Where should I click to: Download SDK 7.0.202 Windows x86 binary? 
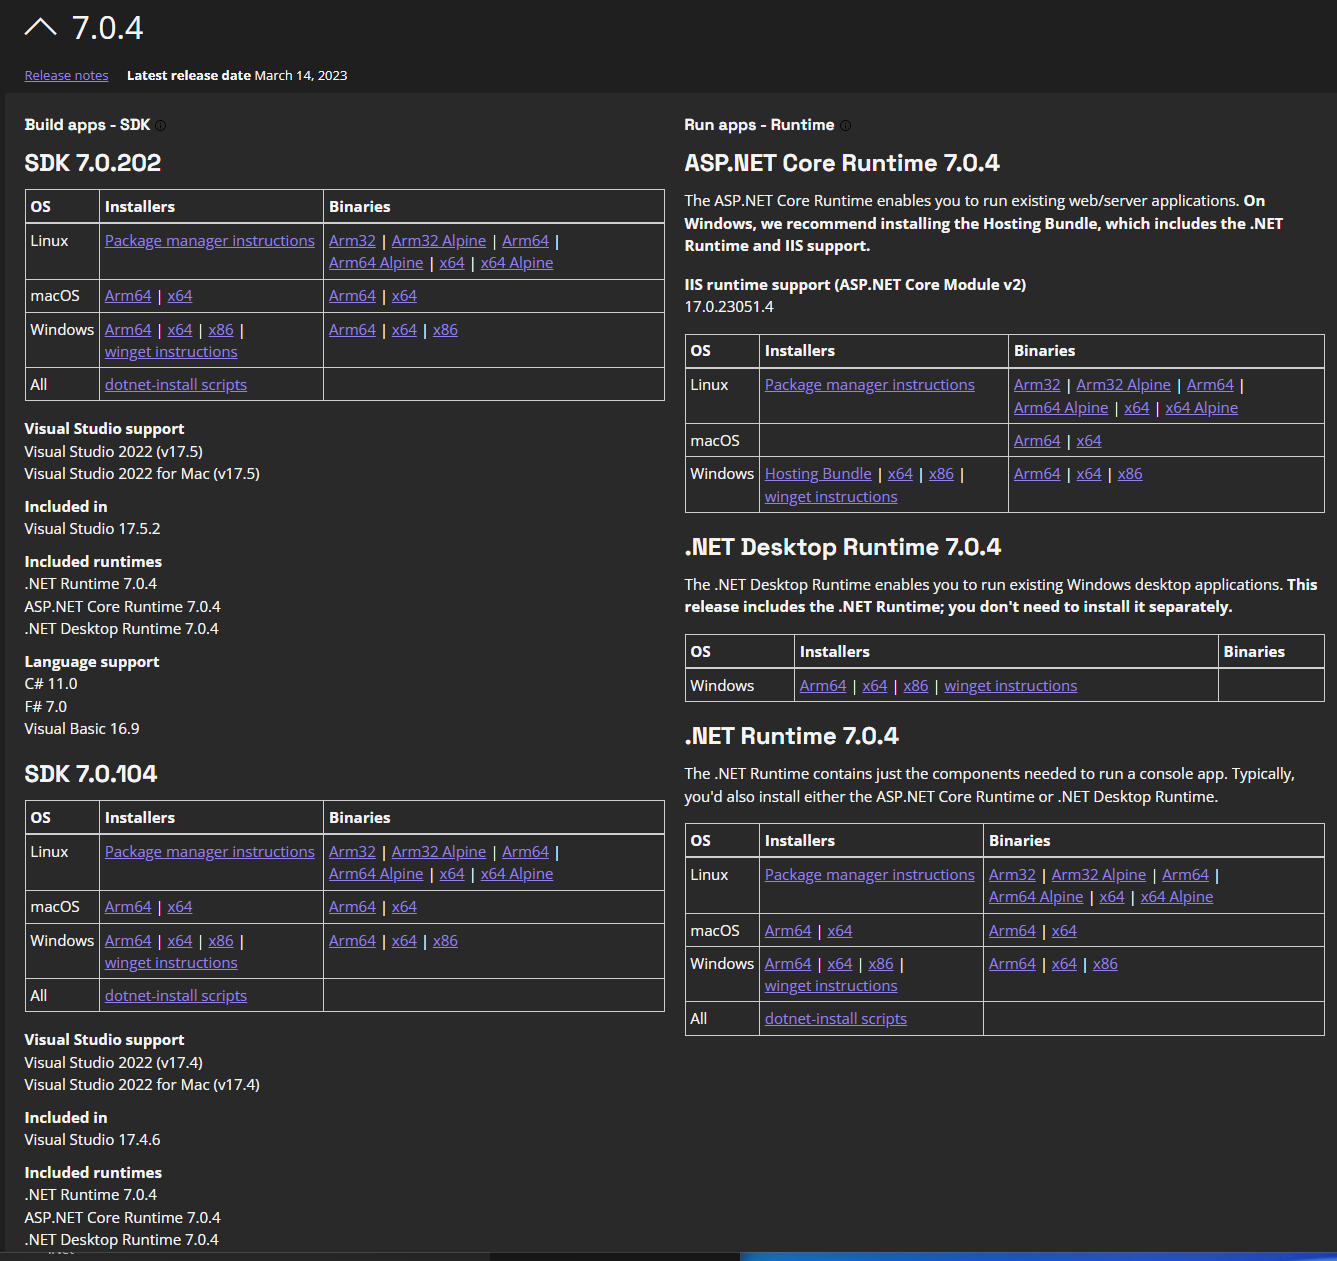445,330
